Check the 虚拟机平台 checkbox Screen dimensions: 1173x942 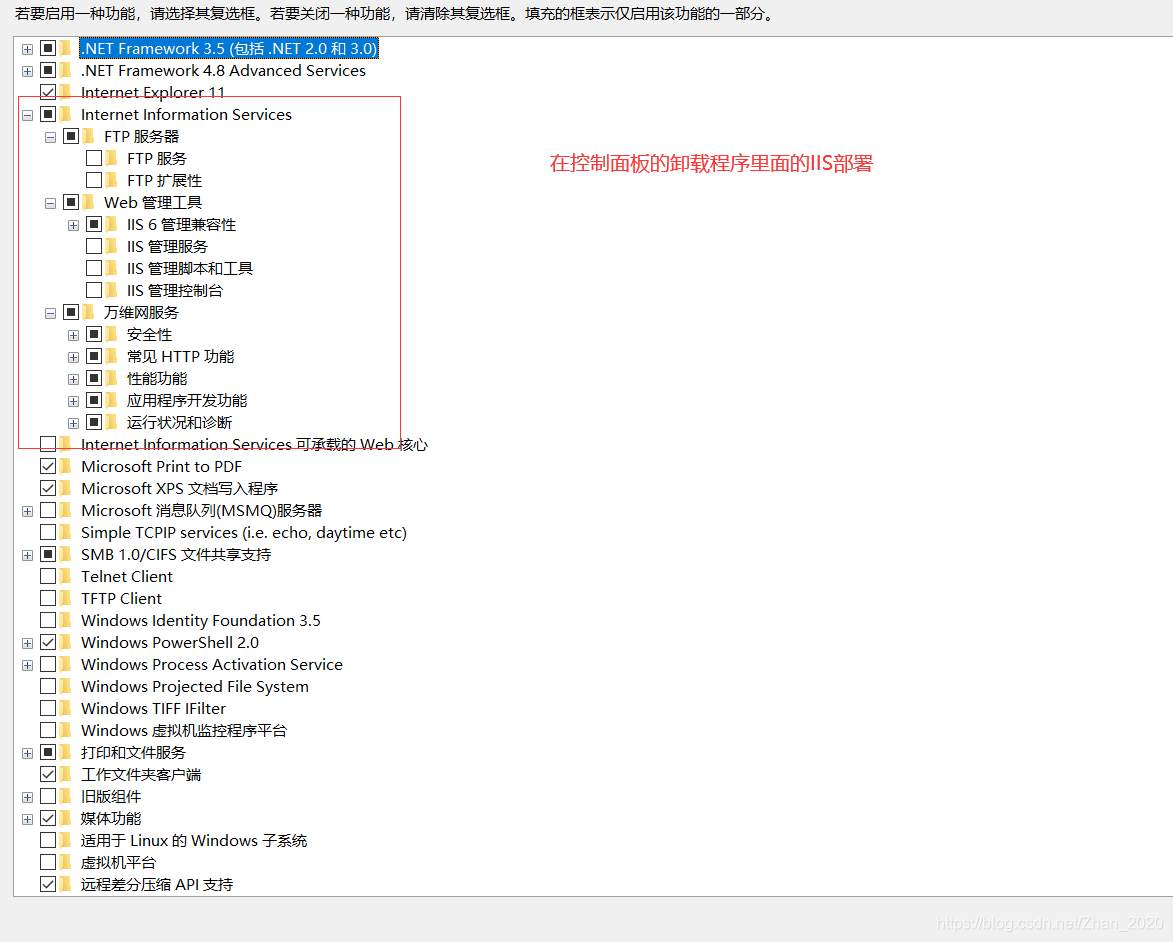[48, 862]
